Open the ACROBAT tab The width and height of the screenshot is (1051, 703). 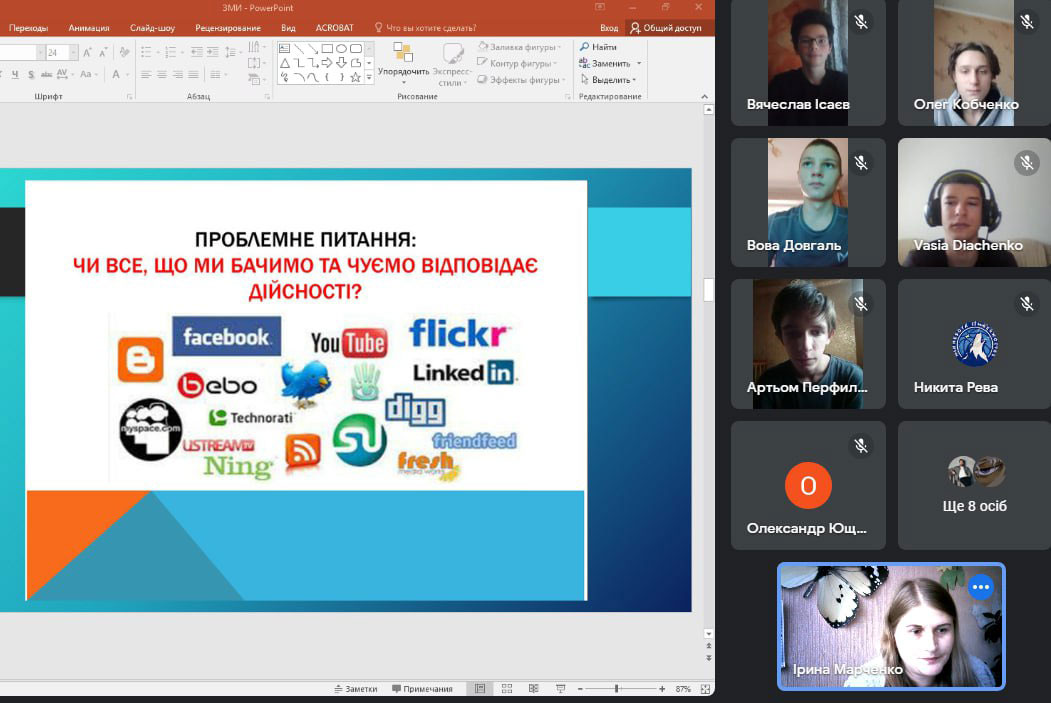pyautogui.click(x=334, y=27)
